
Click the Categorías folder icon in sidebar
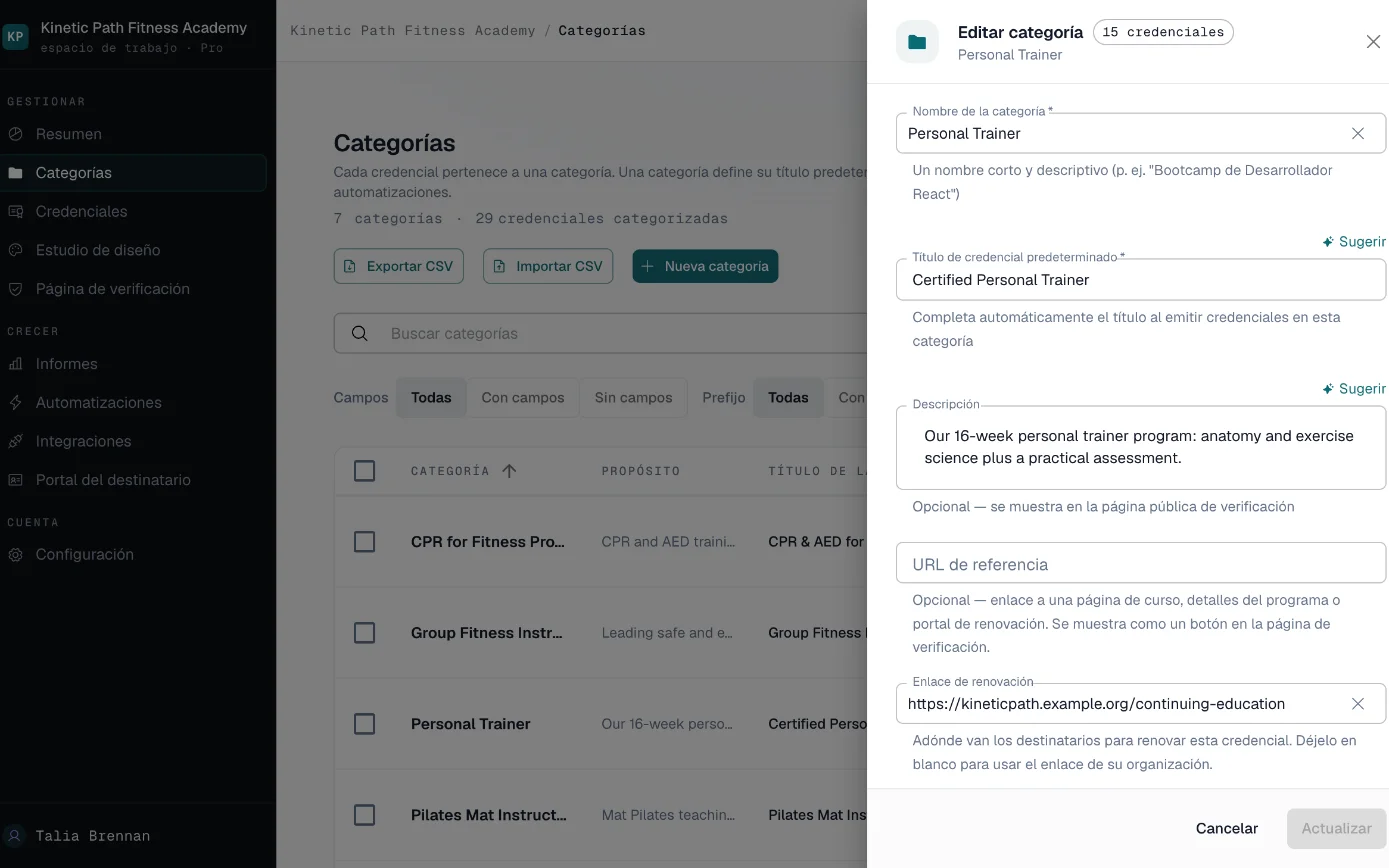click(15, 173)
